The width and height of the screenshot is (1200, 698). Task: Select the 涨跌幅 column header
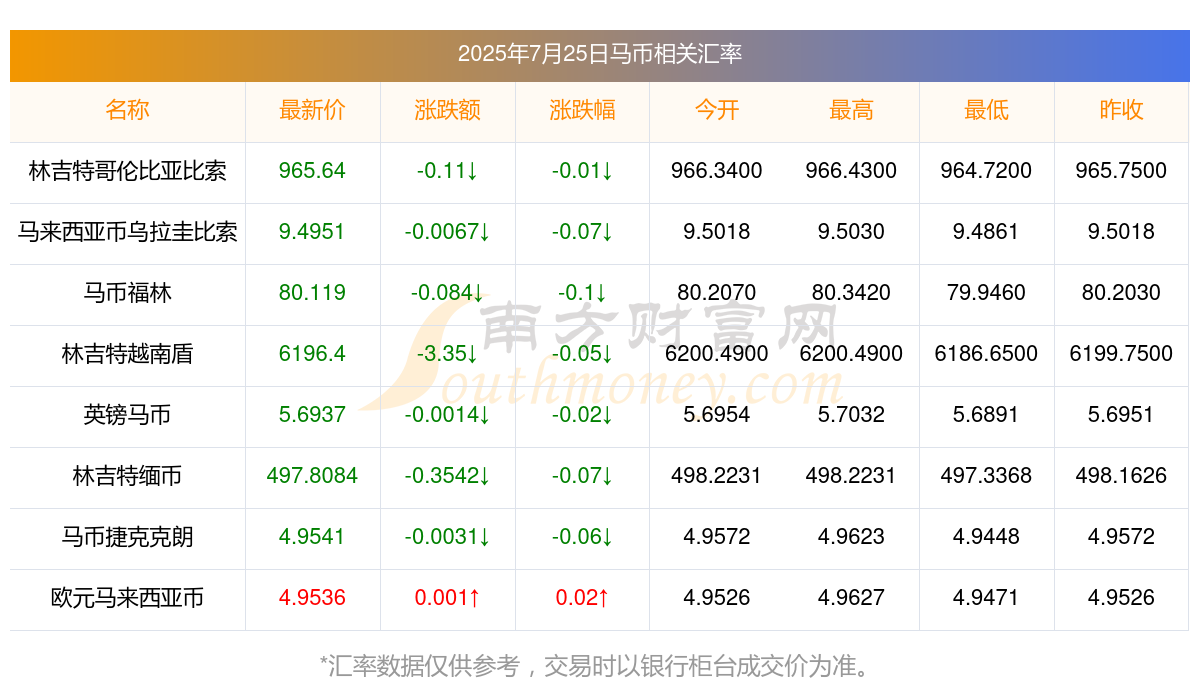(x=582, y=110)
